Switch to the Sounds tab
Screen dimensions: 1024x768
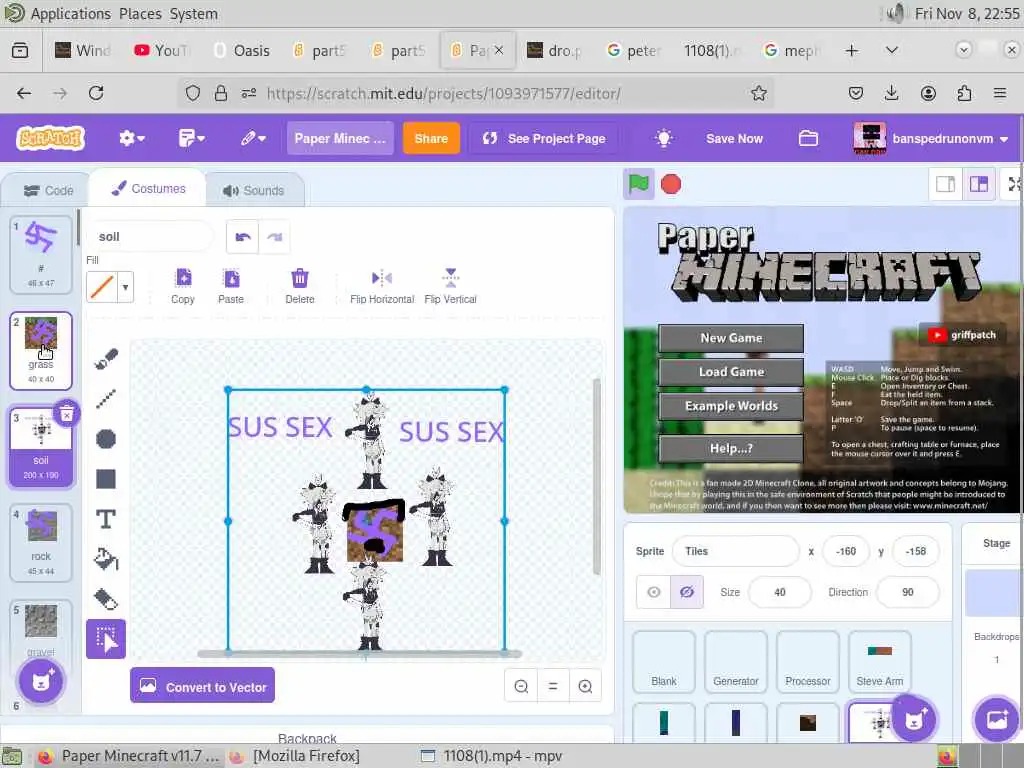click(x=254, y=191)
